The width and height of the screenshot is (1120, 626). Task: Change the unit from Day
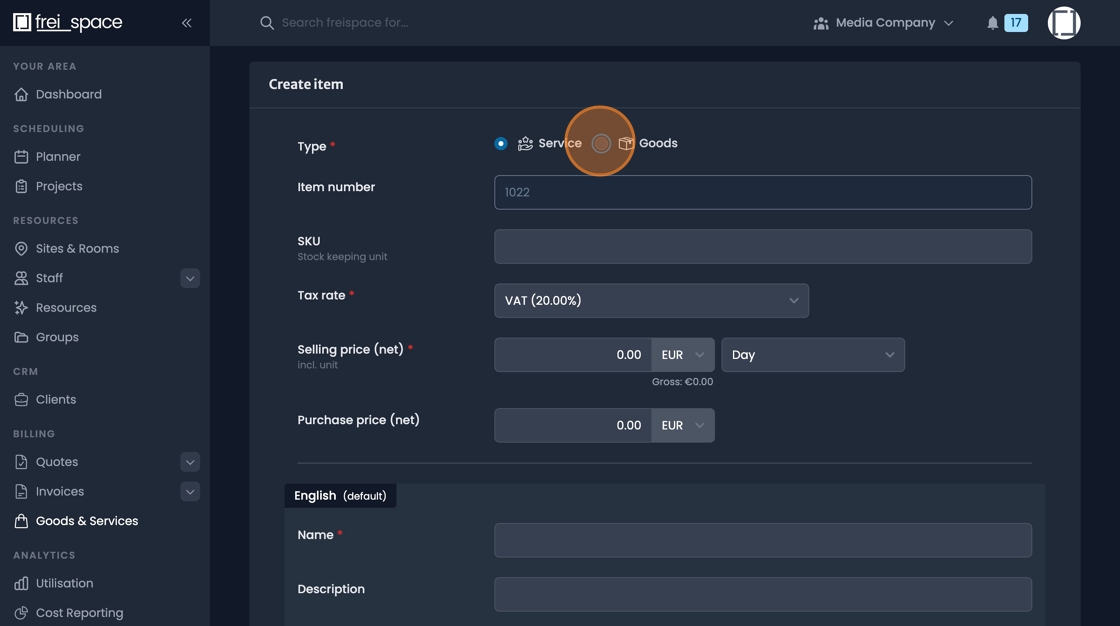(x=812, y=354)
